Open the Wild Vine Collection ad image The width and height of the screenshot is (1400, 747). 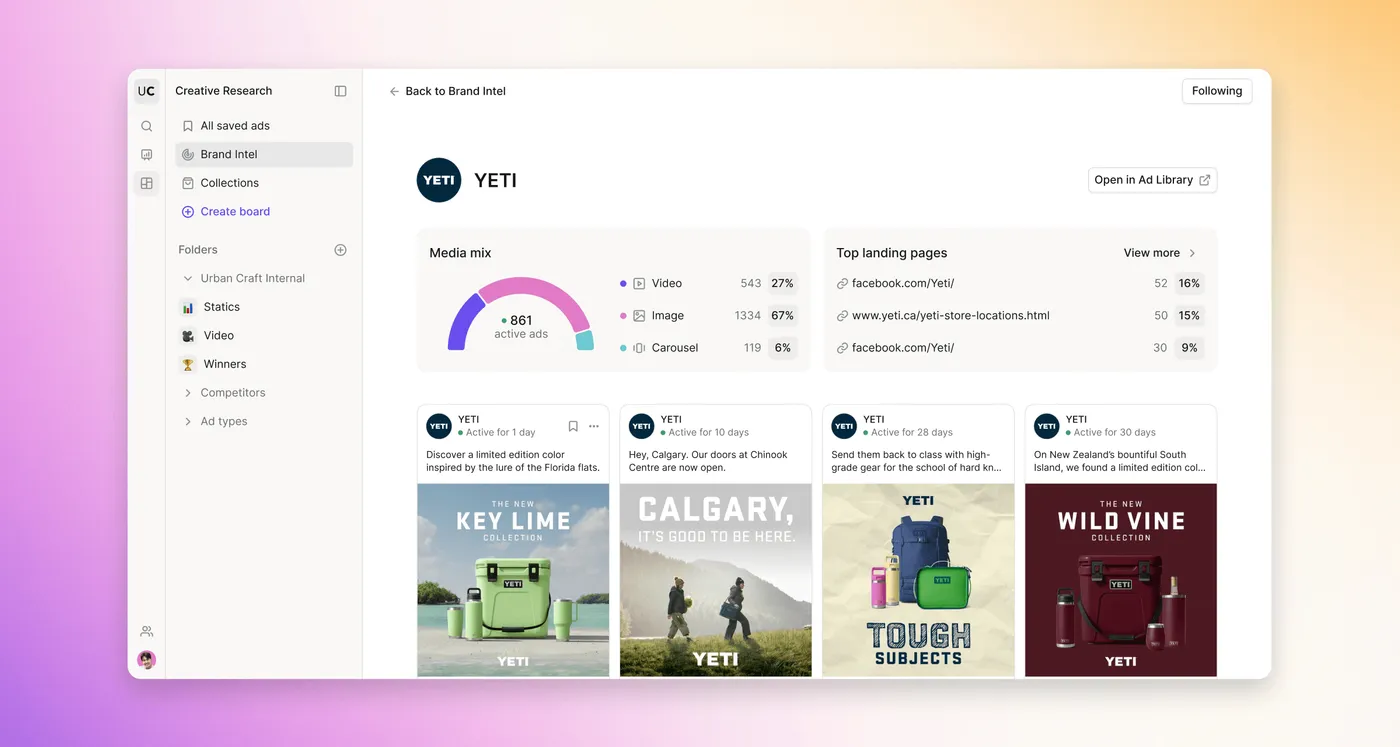pos(1121,580)
